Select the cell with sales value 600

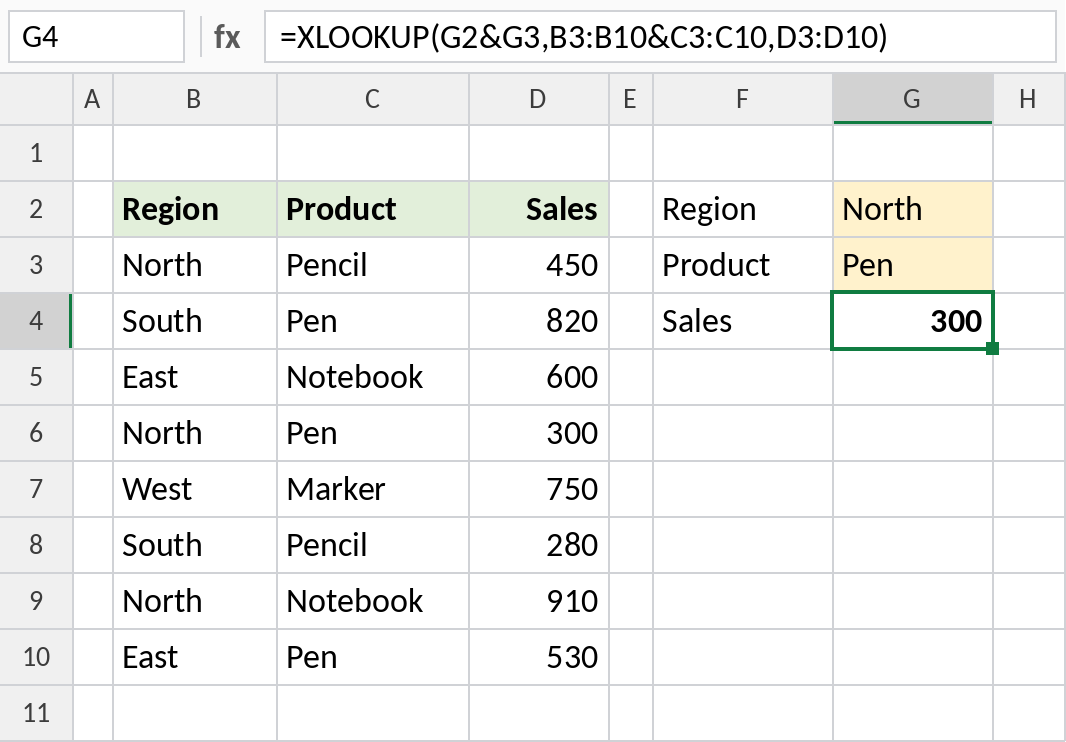[x=538, y=377]
